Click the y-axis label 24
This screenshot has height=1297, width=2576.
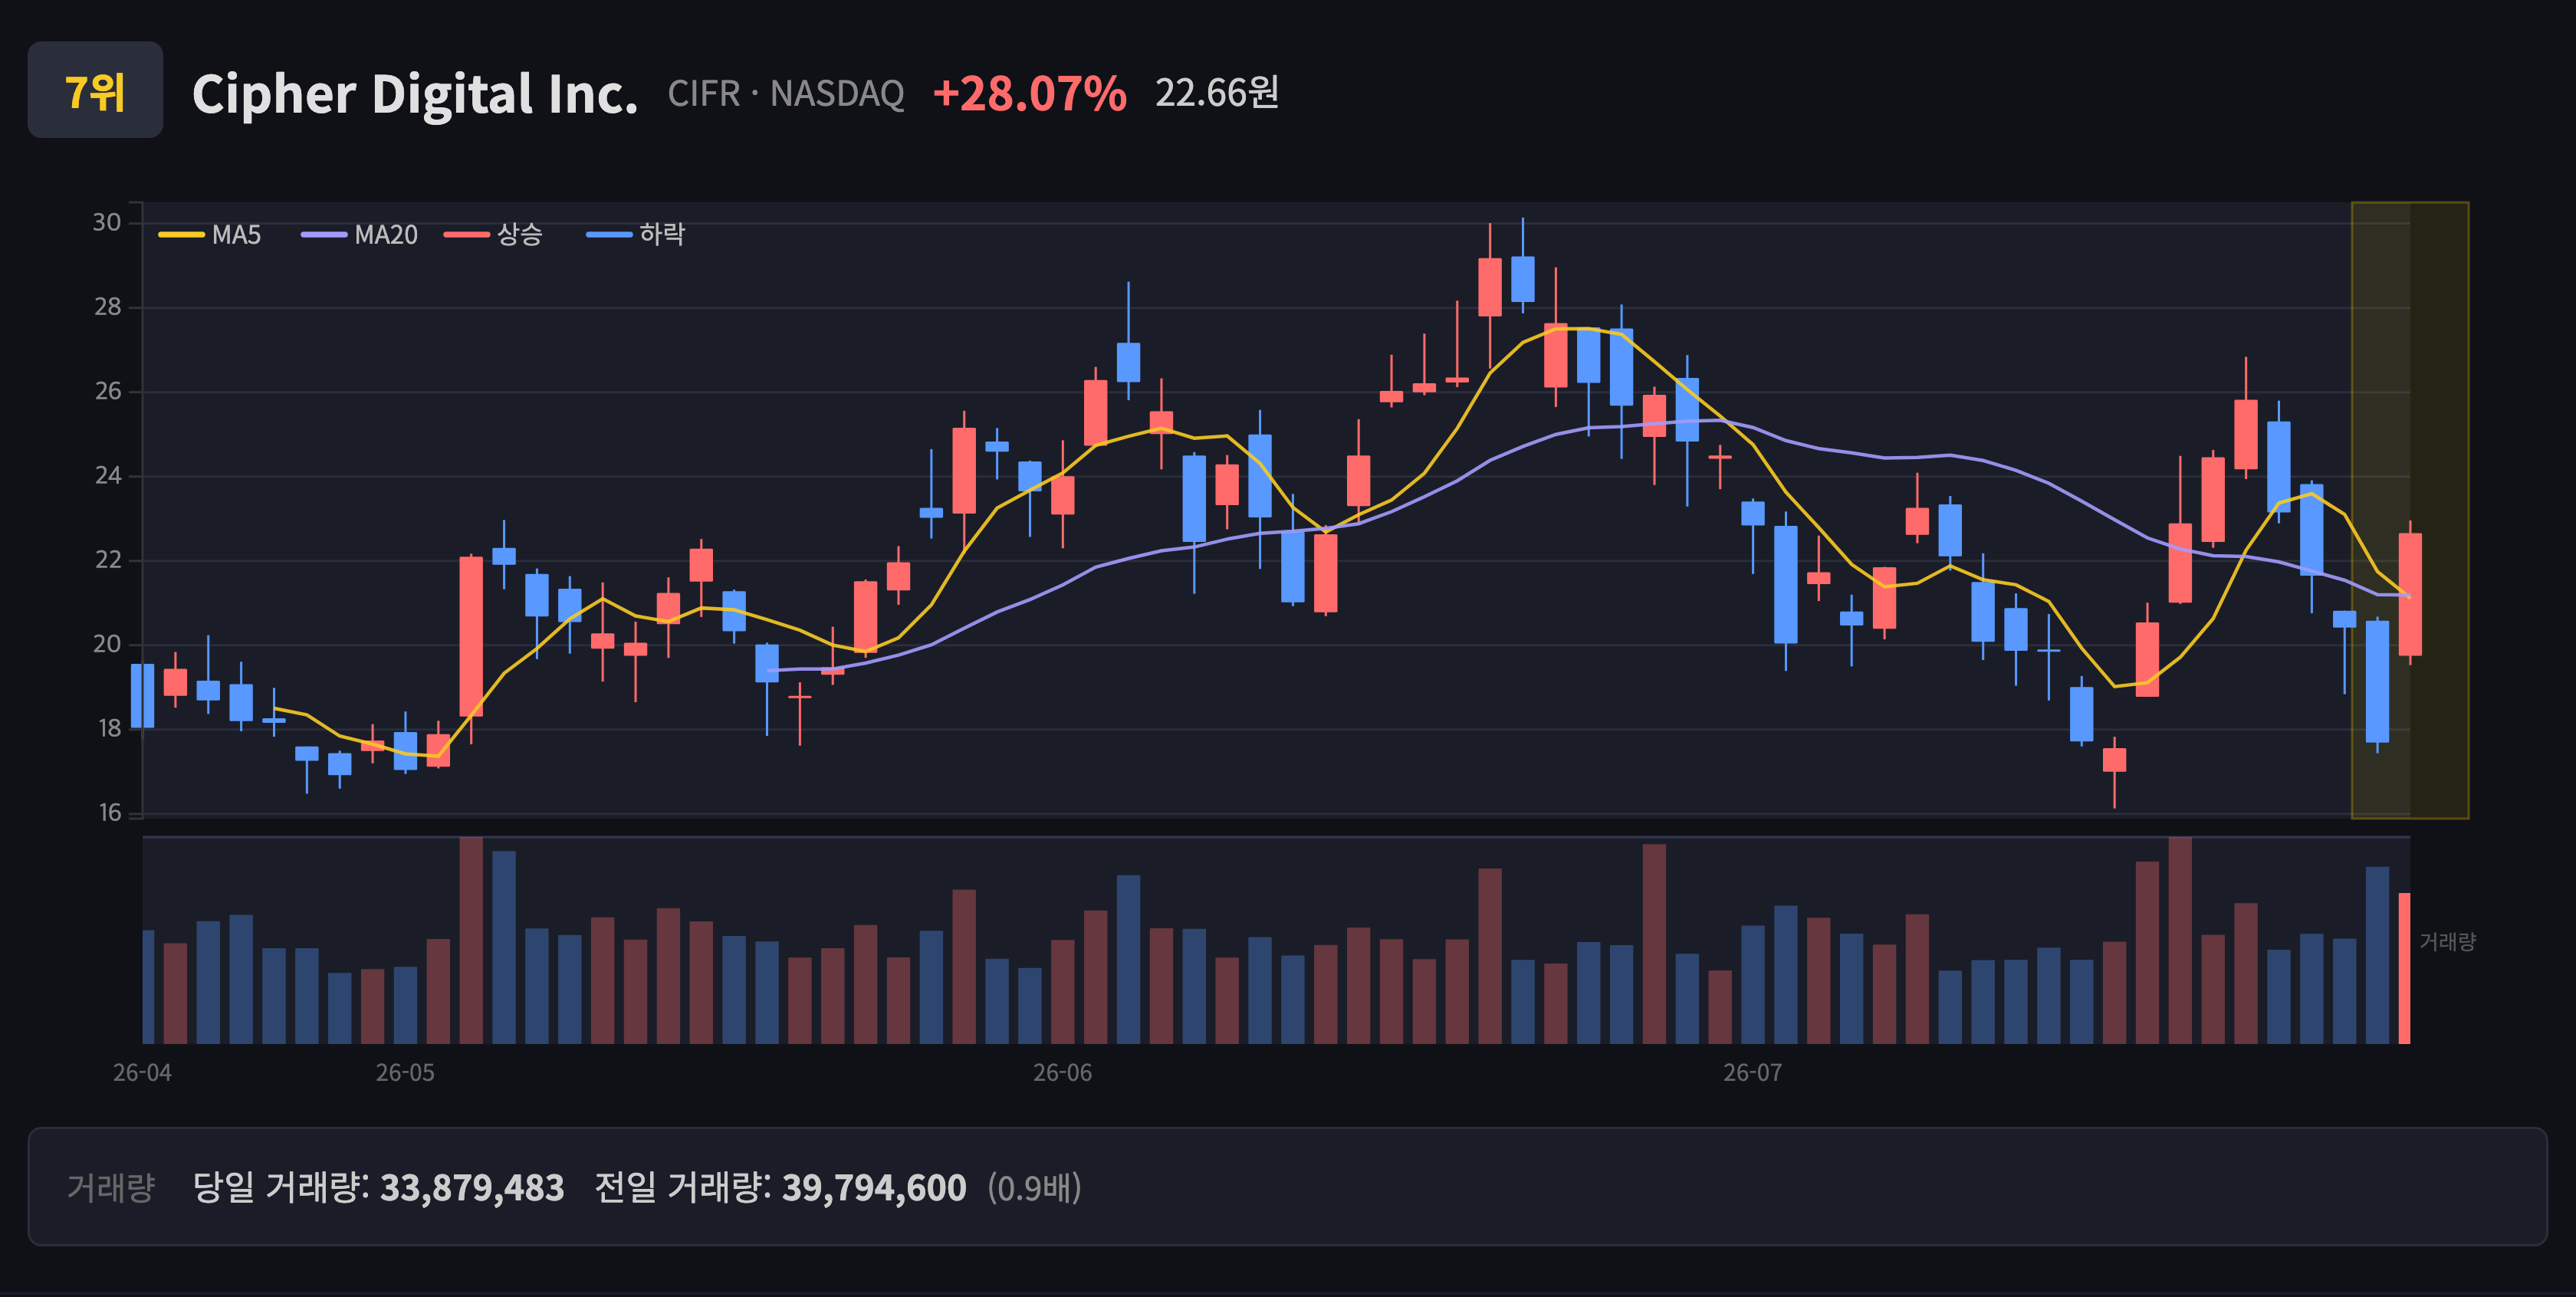107,475
